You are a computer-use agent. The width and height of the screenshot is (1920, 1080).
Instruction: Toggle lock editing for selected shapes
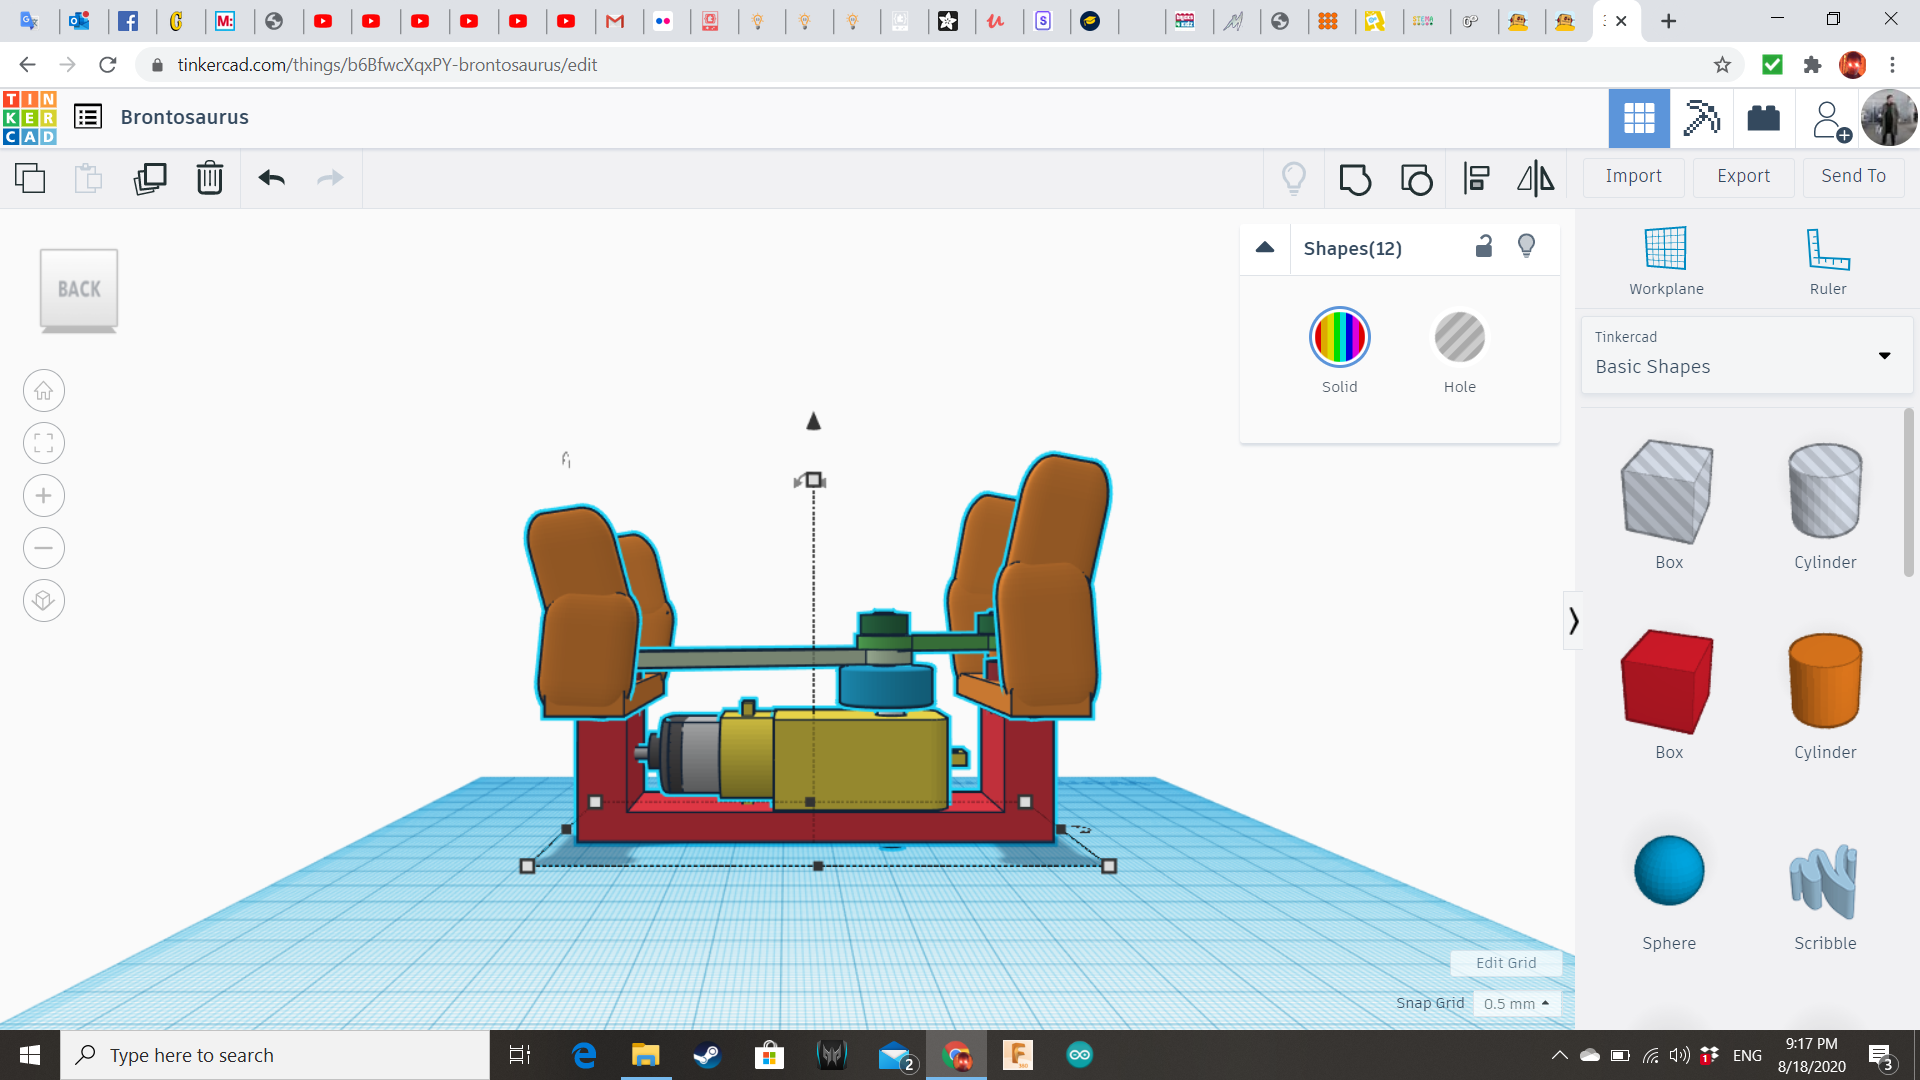click(1484, 246)
